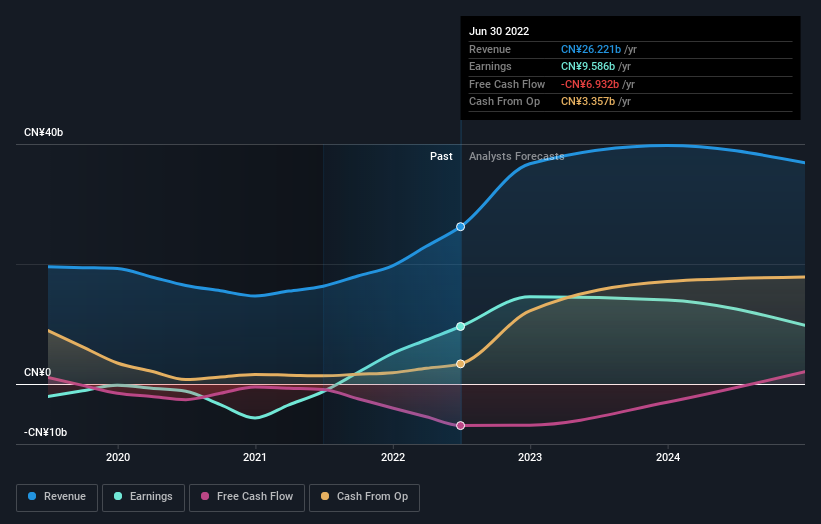Click the CN¥9.586b earnings value

click(x=588, y=66)
